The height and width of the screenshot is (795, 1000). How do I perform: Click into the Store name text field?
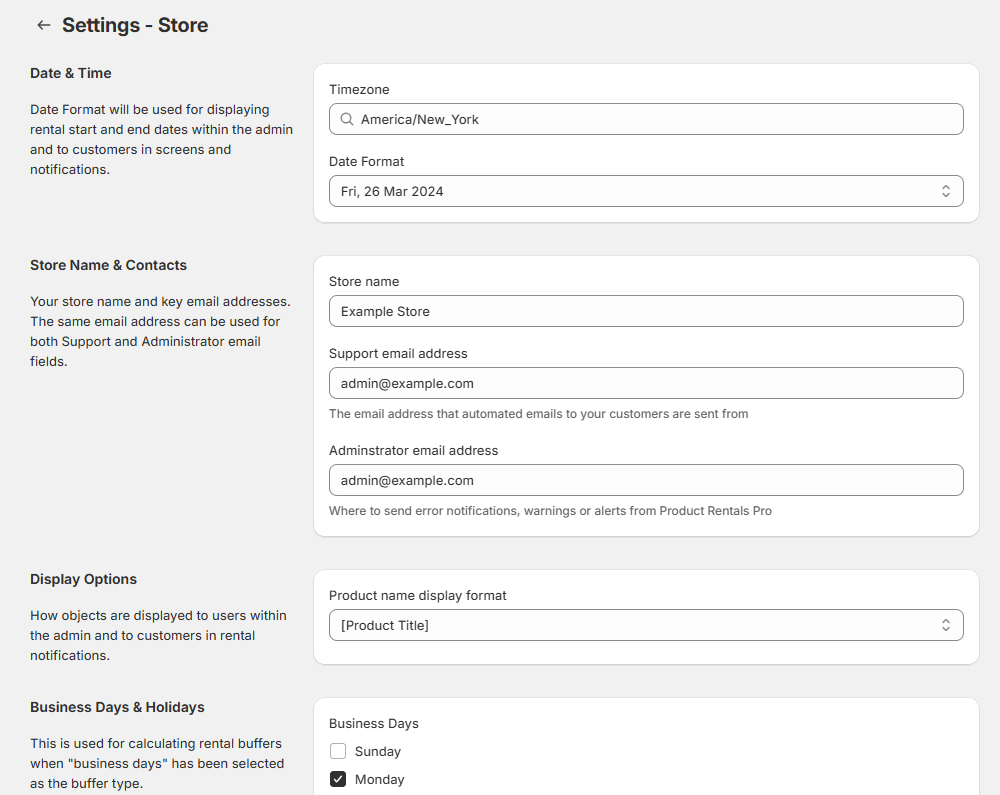click(645, 311)
